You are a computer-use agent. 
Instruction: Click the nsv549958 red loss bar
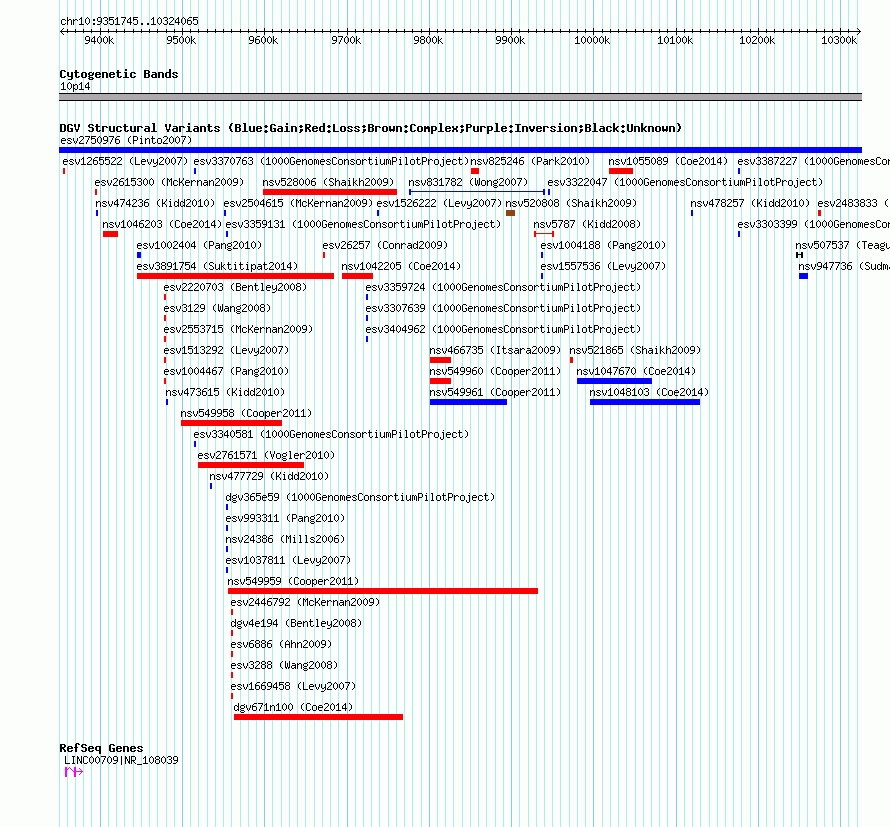coord(232,423)
